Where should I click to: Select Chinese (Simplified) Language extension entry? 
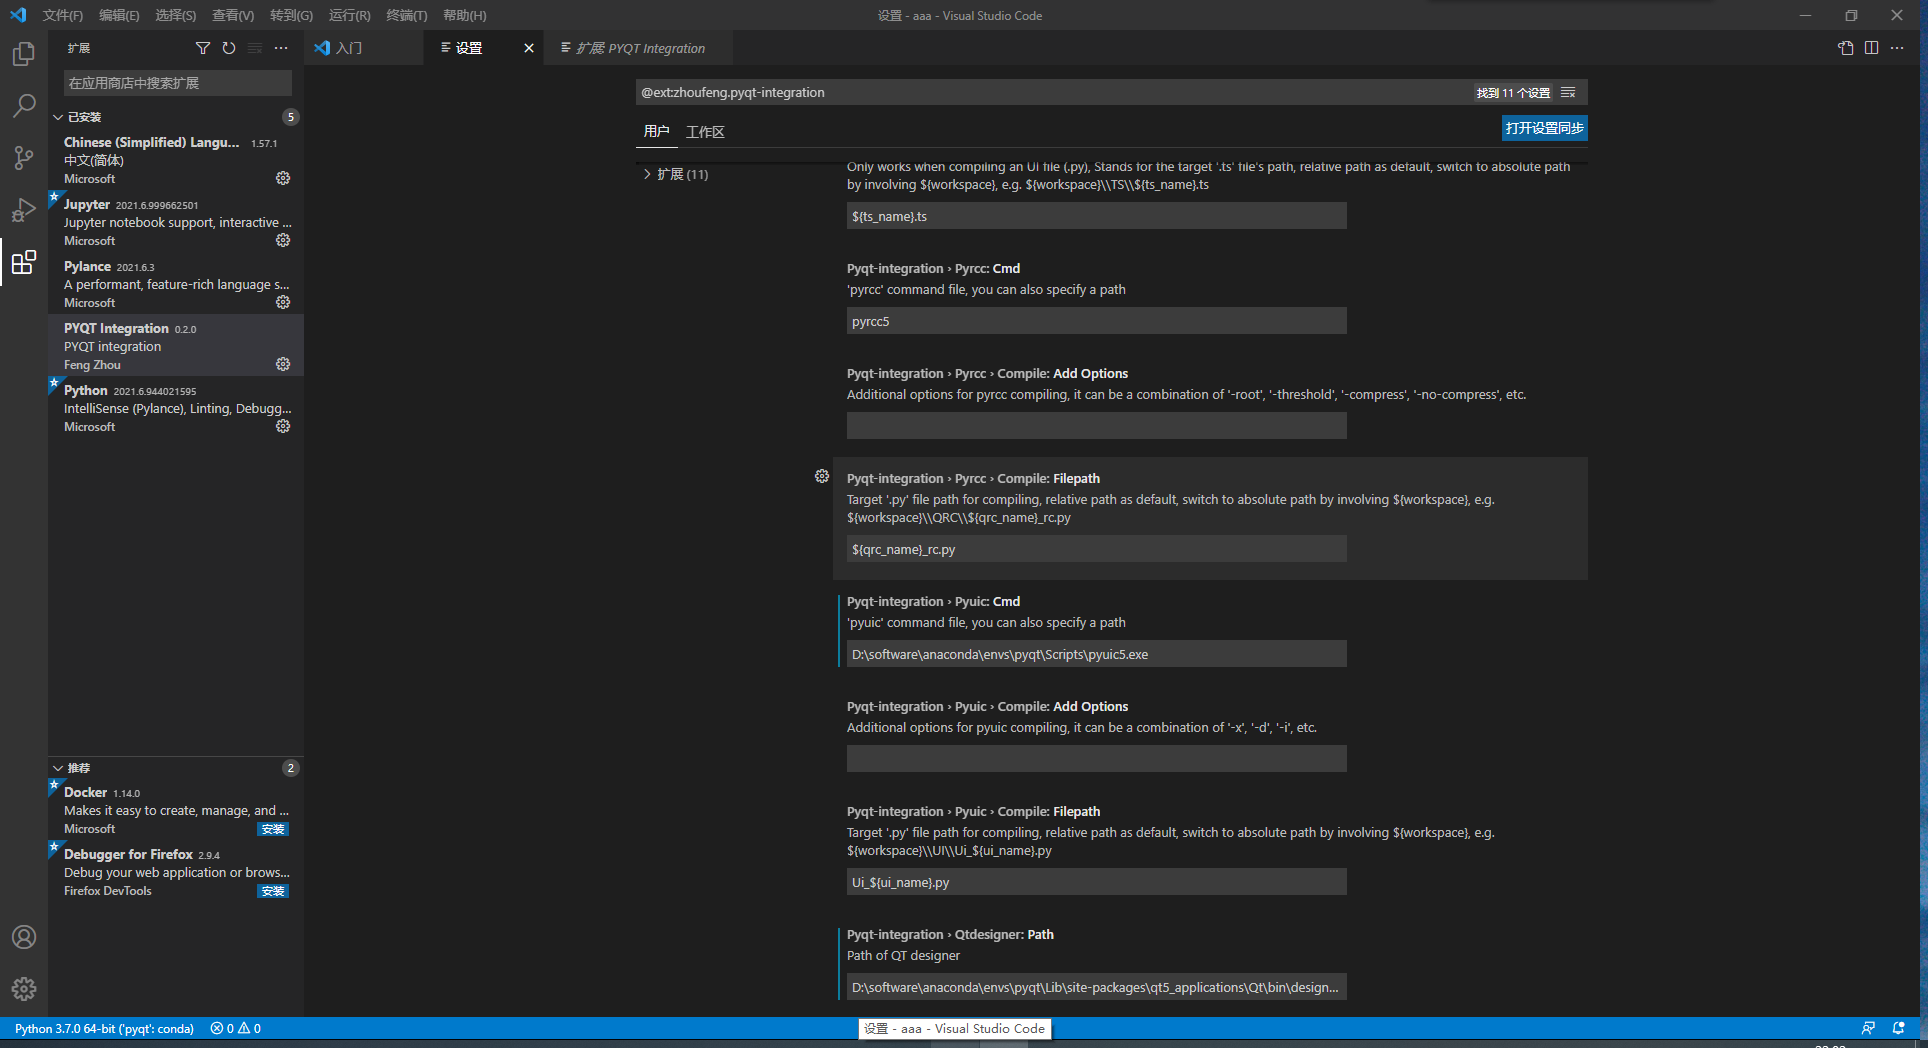[x=176, y=160]
